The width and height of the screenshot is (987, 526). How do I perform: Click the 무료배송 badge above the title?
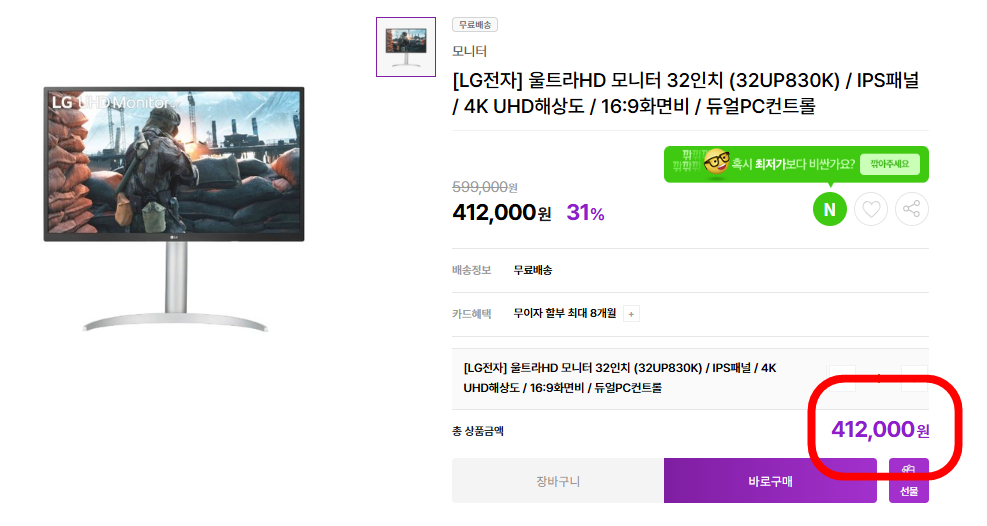pyautogui.click(x=475, y=25)
